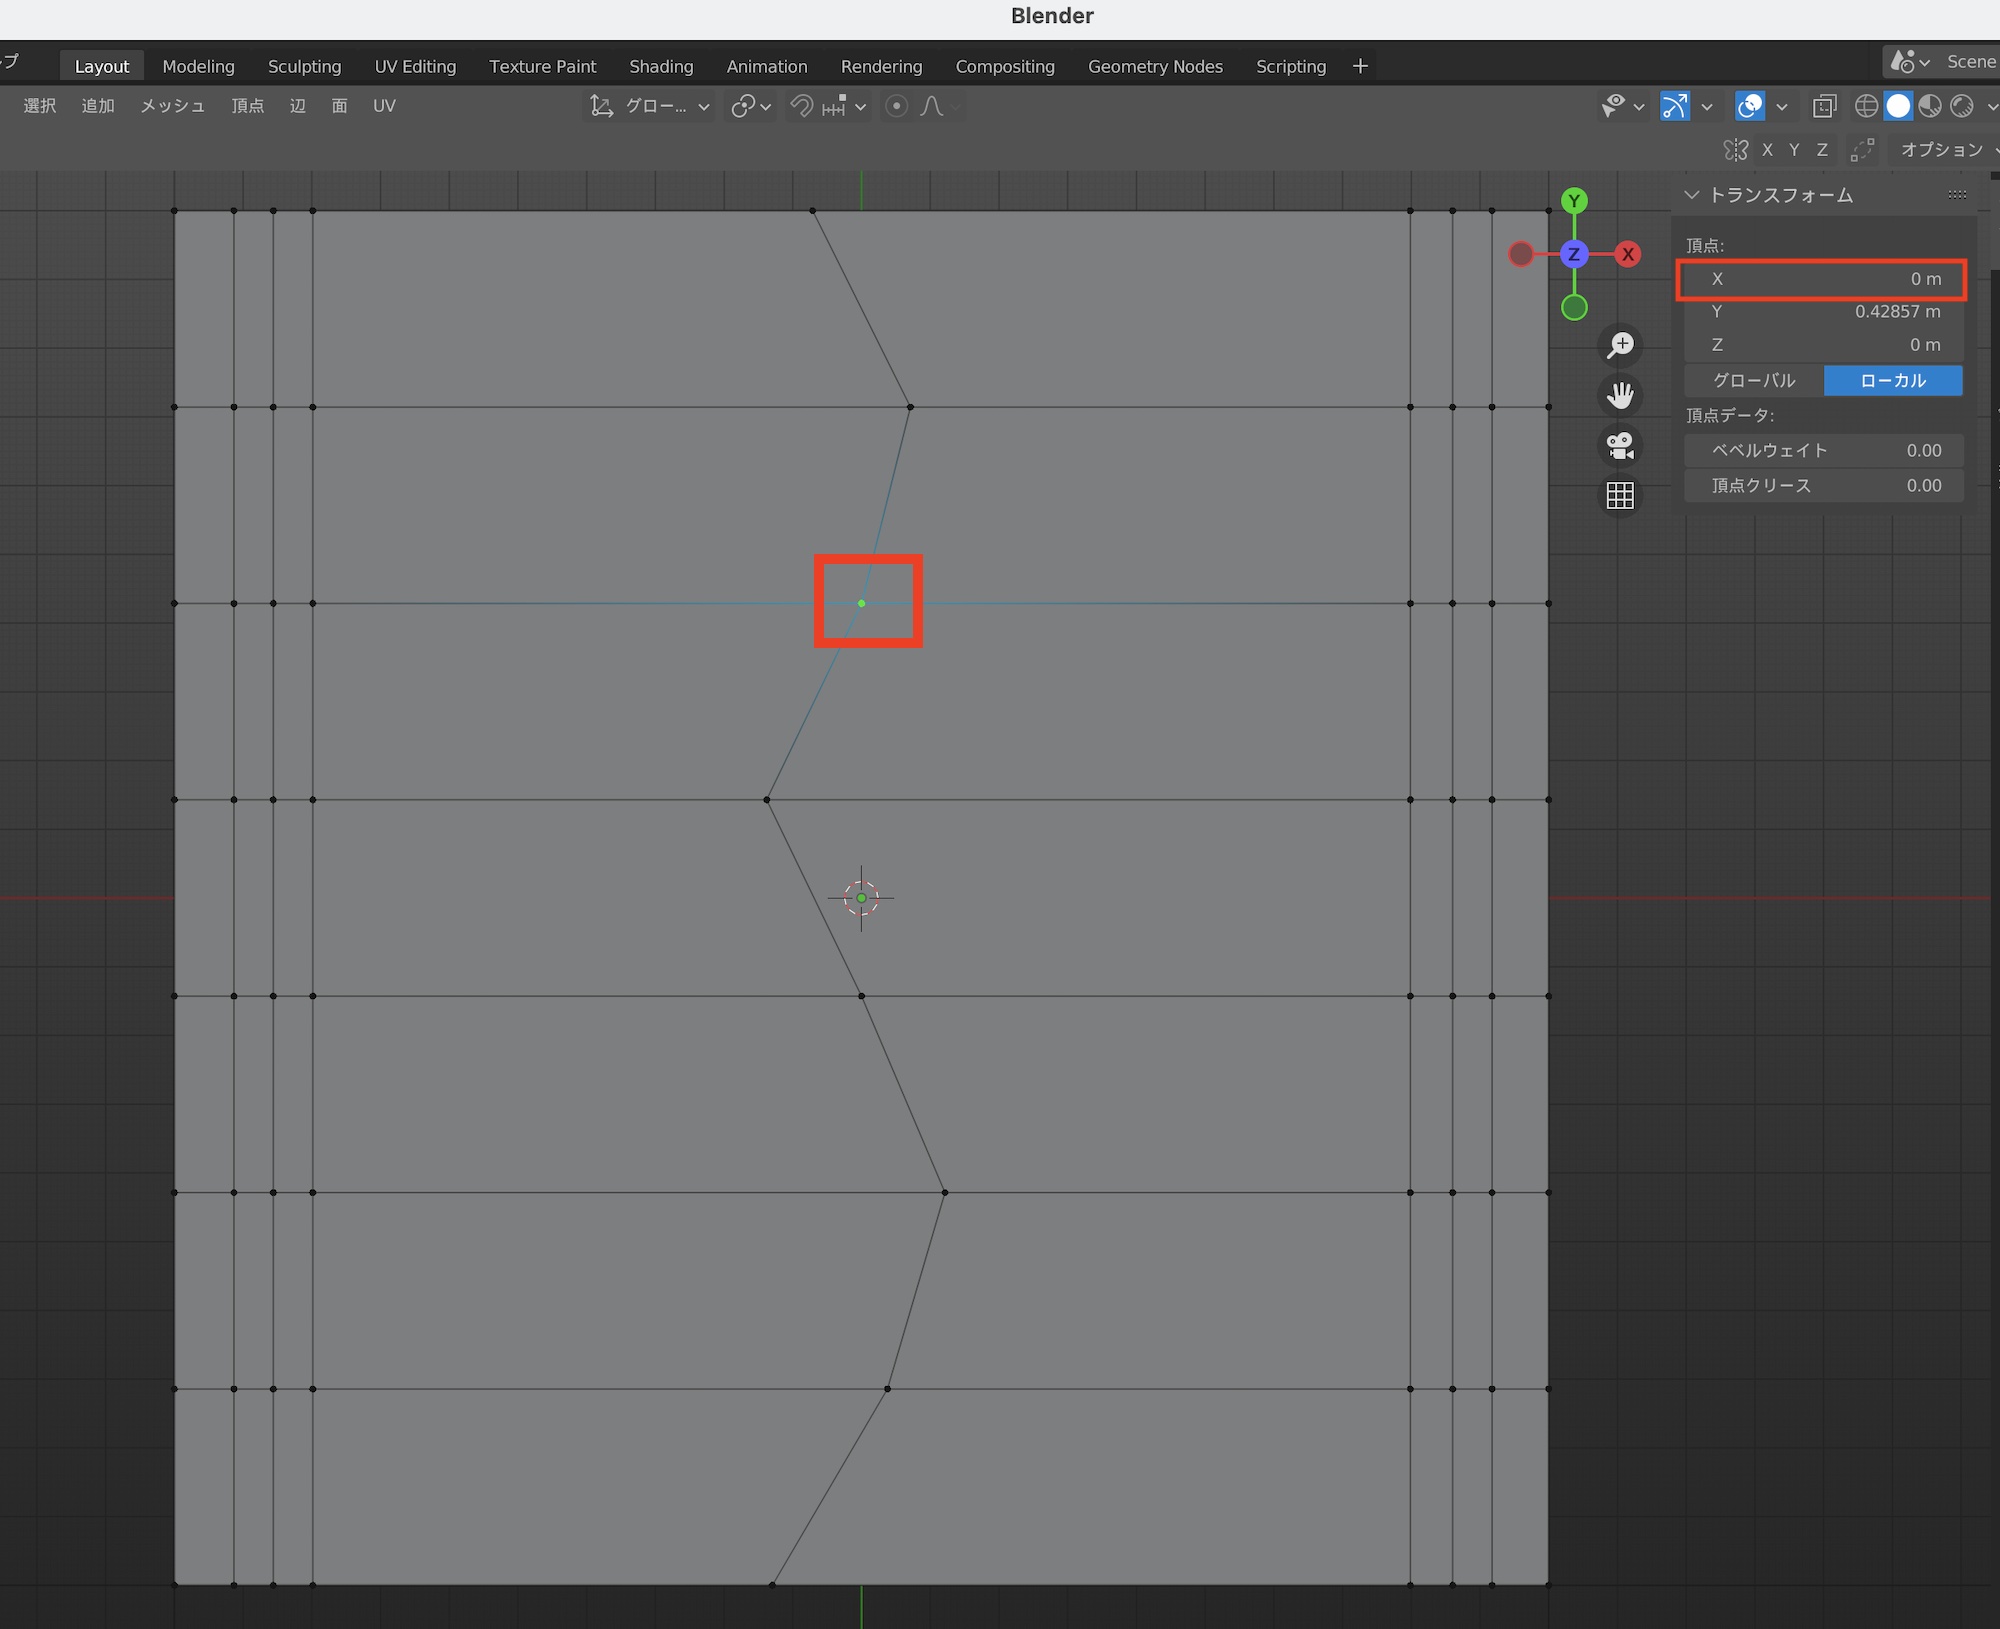Open the メッシュ menu

[x=172, y=106]
